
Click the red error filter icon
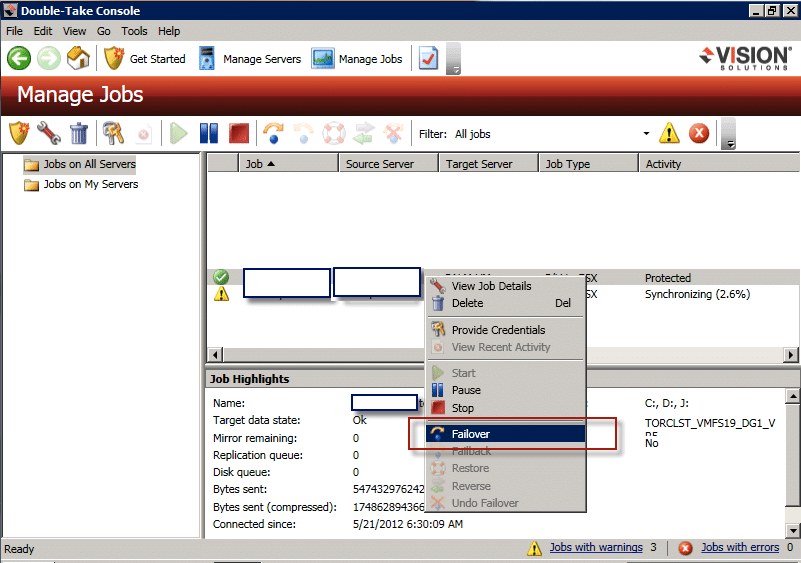[699, 134]
